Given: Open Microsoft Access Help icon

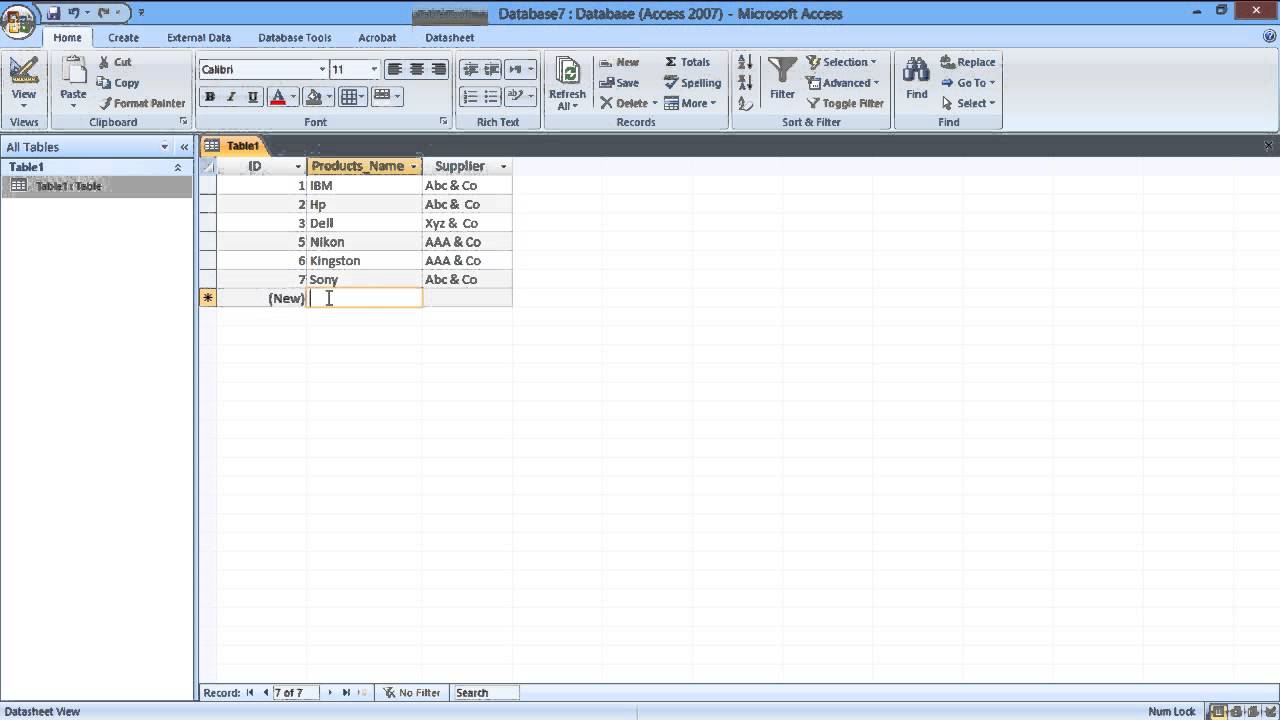Looking at the screenshot, I should pyautogui.click(x=1269, y=37).
